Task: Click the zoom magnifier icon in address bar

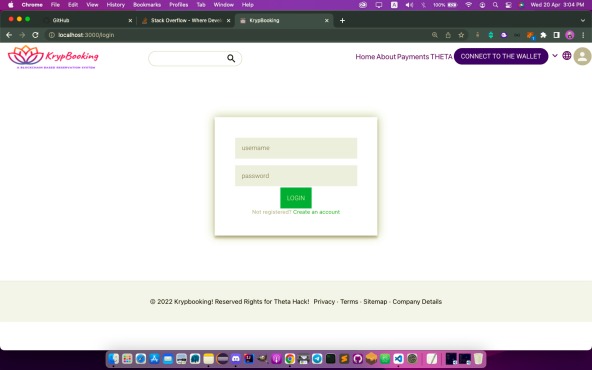Action: pyautogui.click(x=435, y=35)
